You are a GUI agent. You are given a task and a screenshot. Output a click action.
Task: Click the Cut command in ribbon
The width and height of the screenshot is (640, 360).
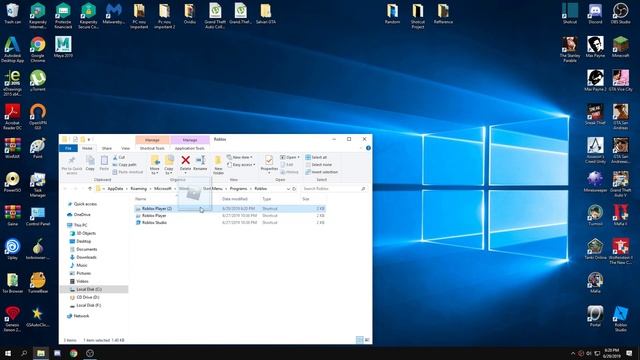coord(119,158)
